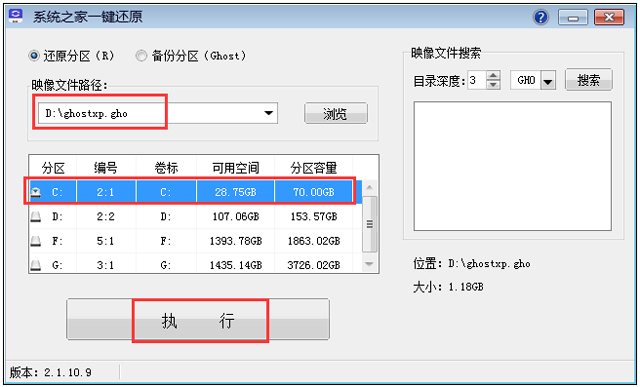Viewport: 640px width, 387px height.
Task: Select the 1863.02GB capacity cell
Action: tap(313, 241)
